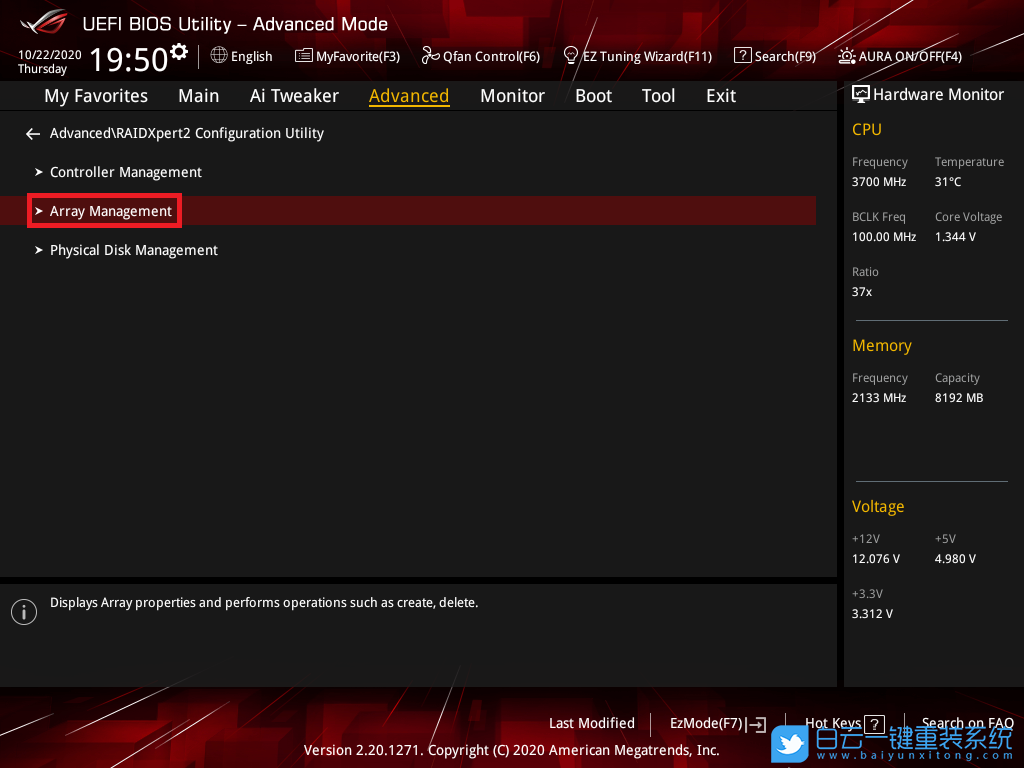Screen dimensions: 1024x768
Task: Expand Physical Disk Management
Action: [x=133, y=250]
